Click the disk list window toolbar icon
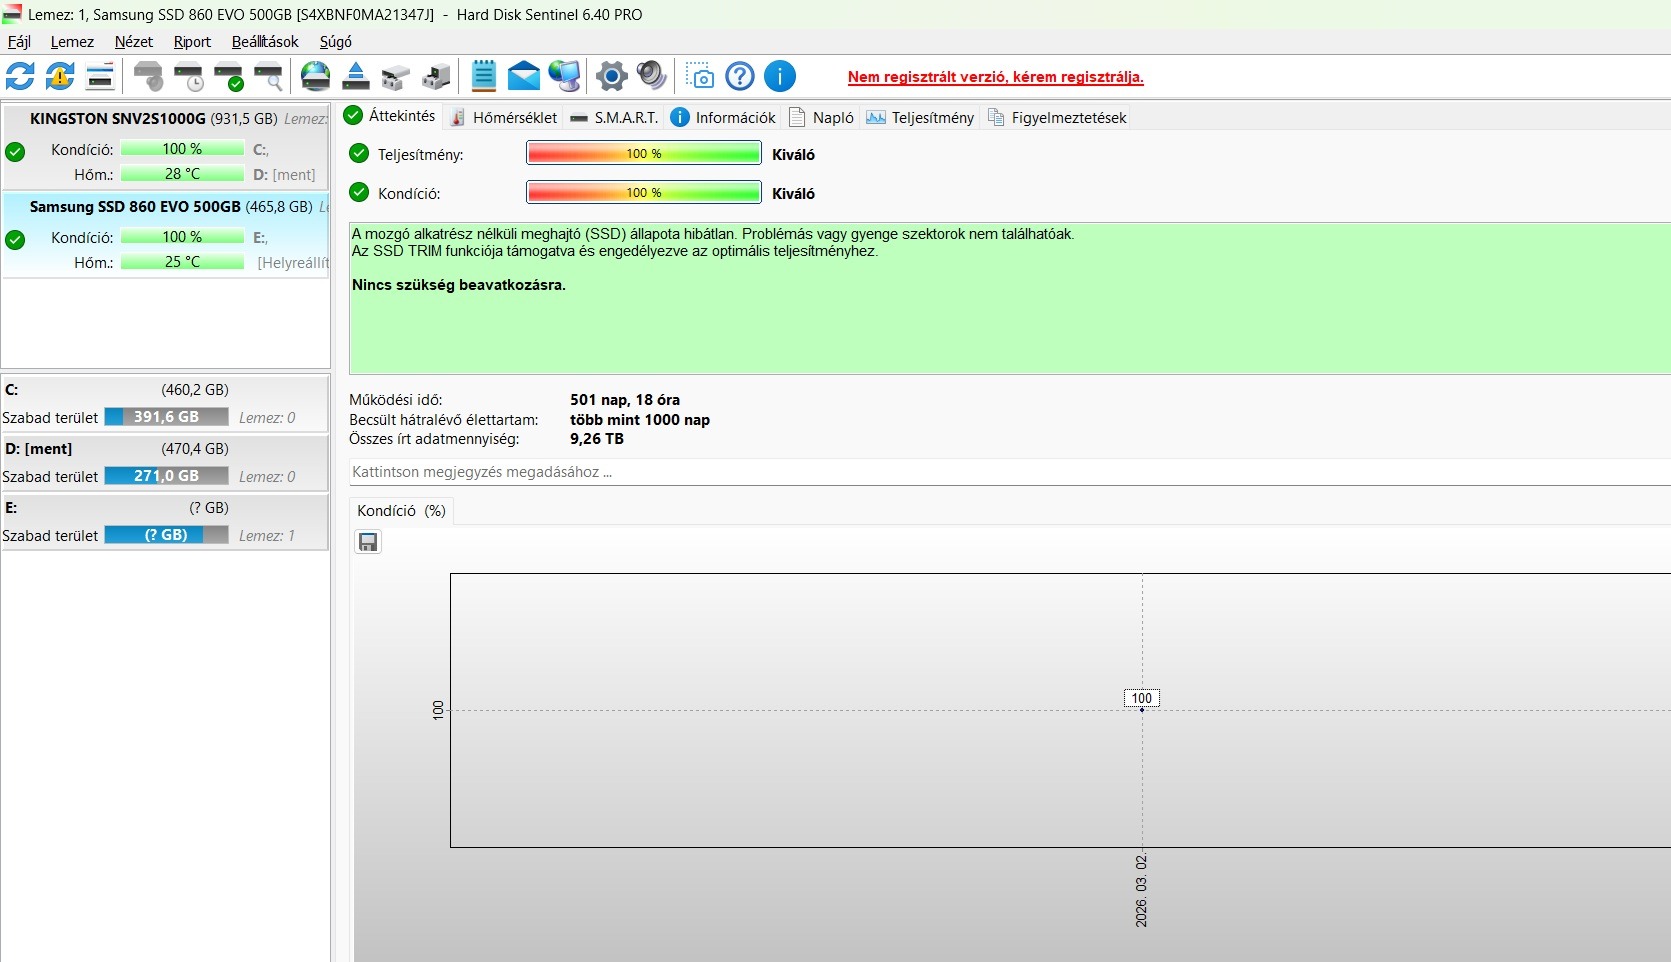Viewport: 1671px width, 962px height. tap(100, 76)
